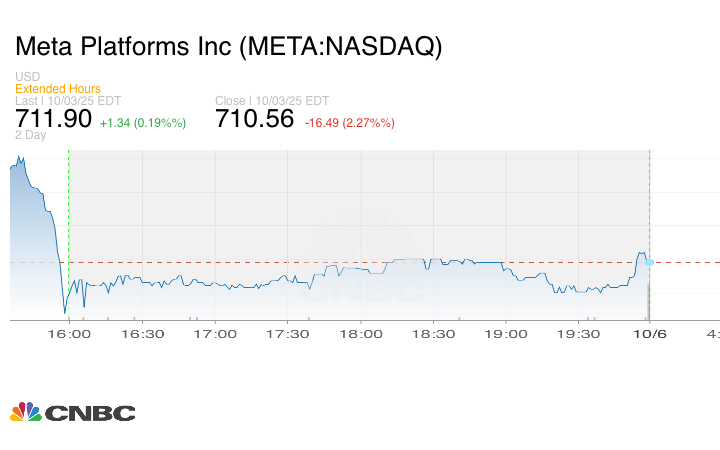720x450 pixels.
Task: Click the green +1.34 change value
Action: (x=142, y=122)
